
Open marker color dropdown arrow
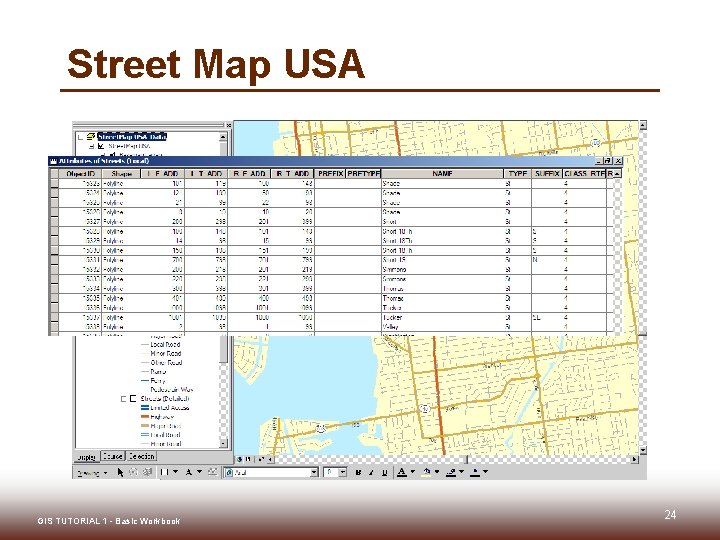tap(485, 472)
